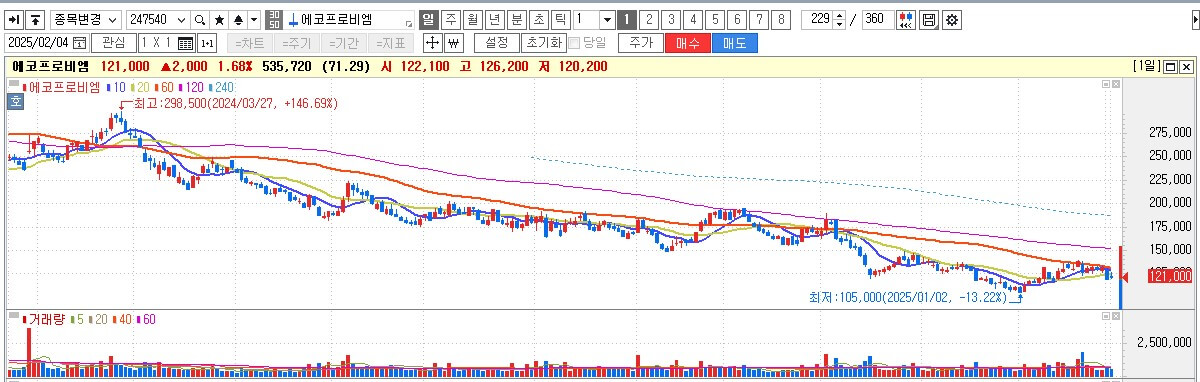Select the =기간 tab
Image resolution: width=1200 pixels, height=382 pixels.
pos(343,43)
